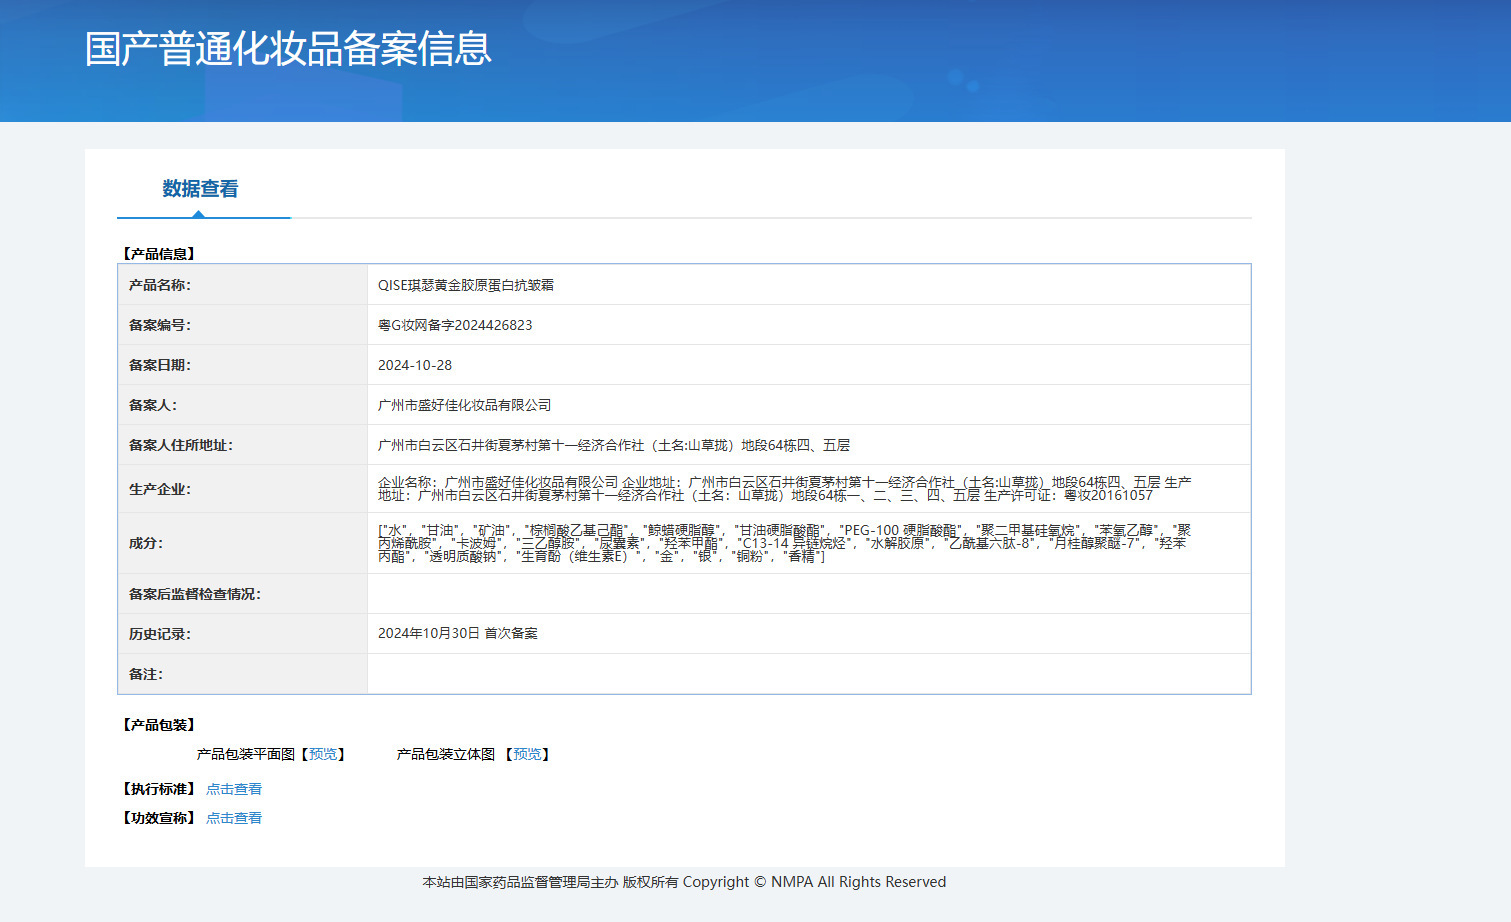Click the 备案人住所地址 value text
Screen dimensions: 1511x922
click(614, 445)
